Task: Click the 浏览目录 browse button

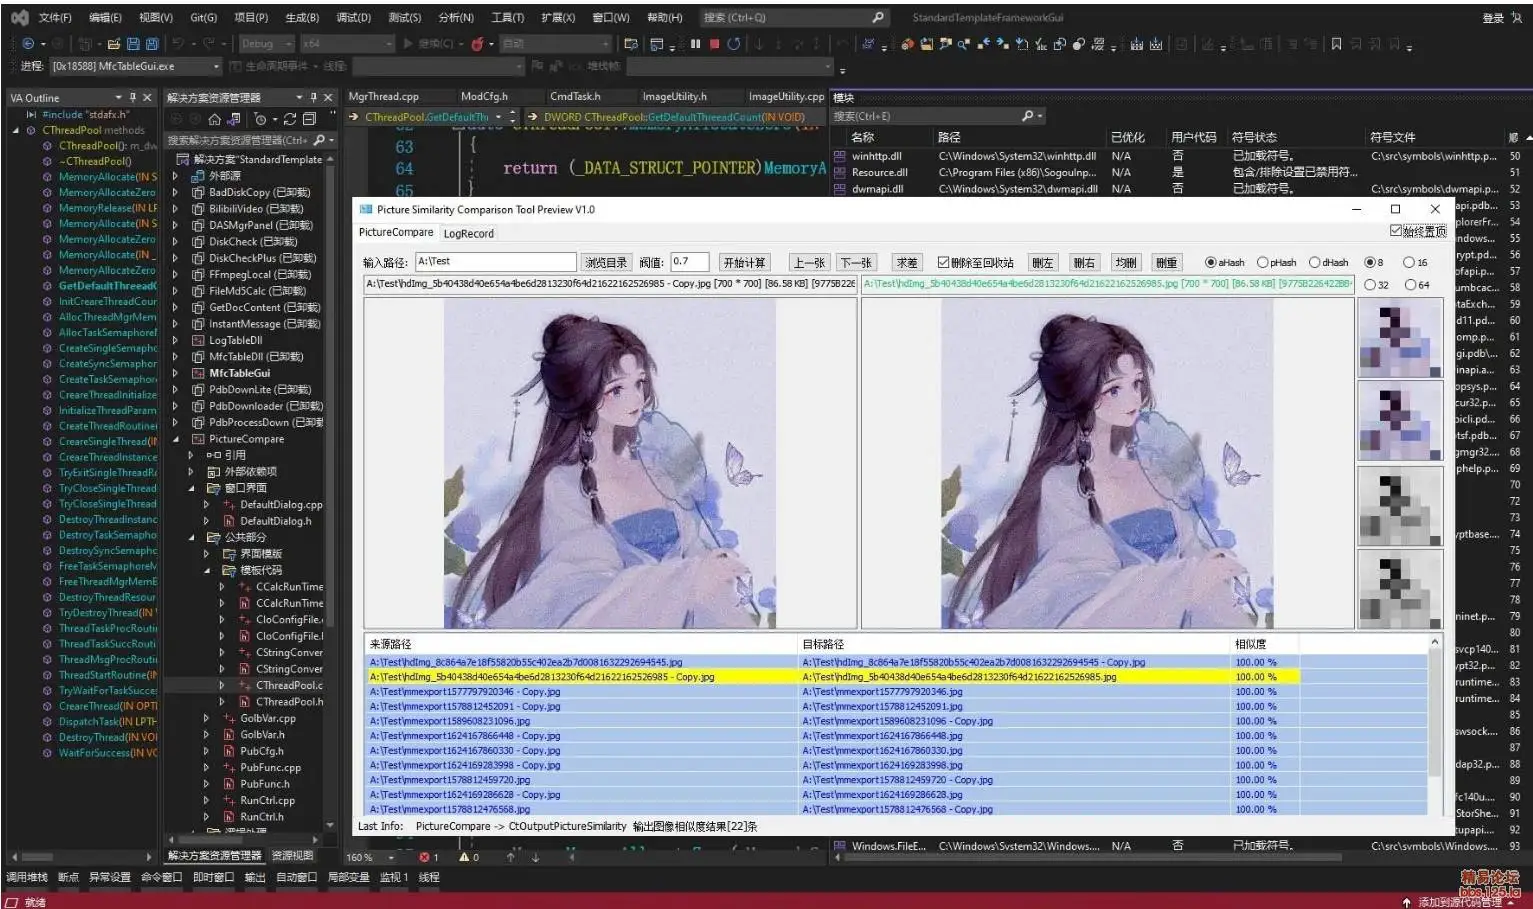Action: (606, 262)
